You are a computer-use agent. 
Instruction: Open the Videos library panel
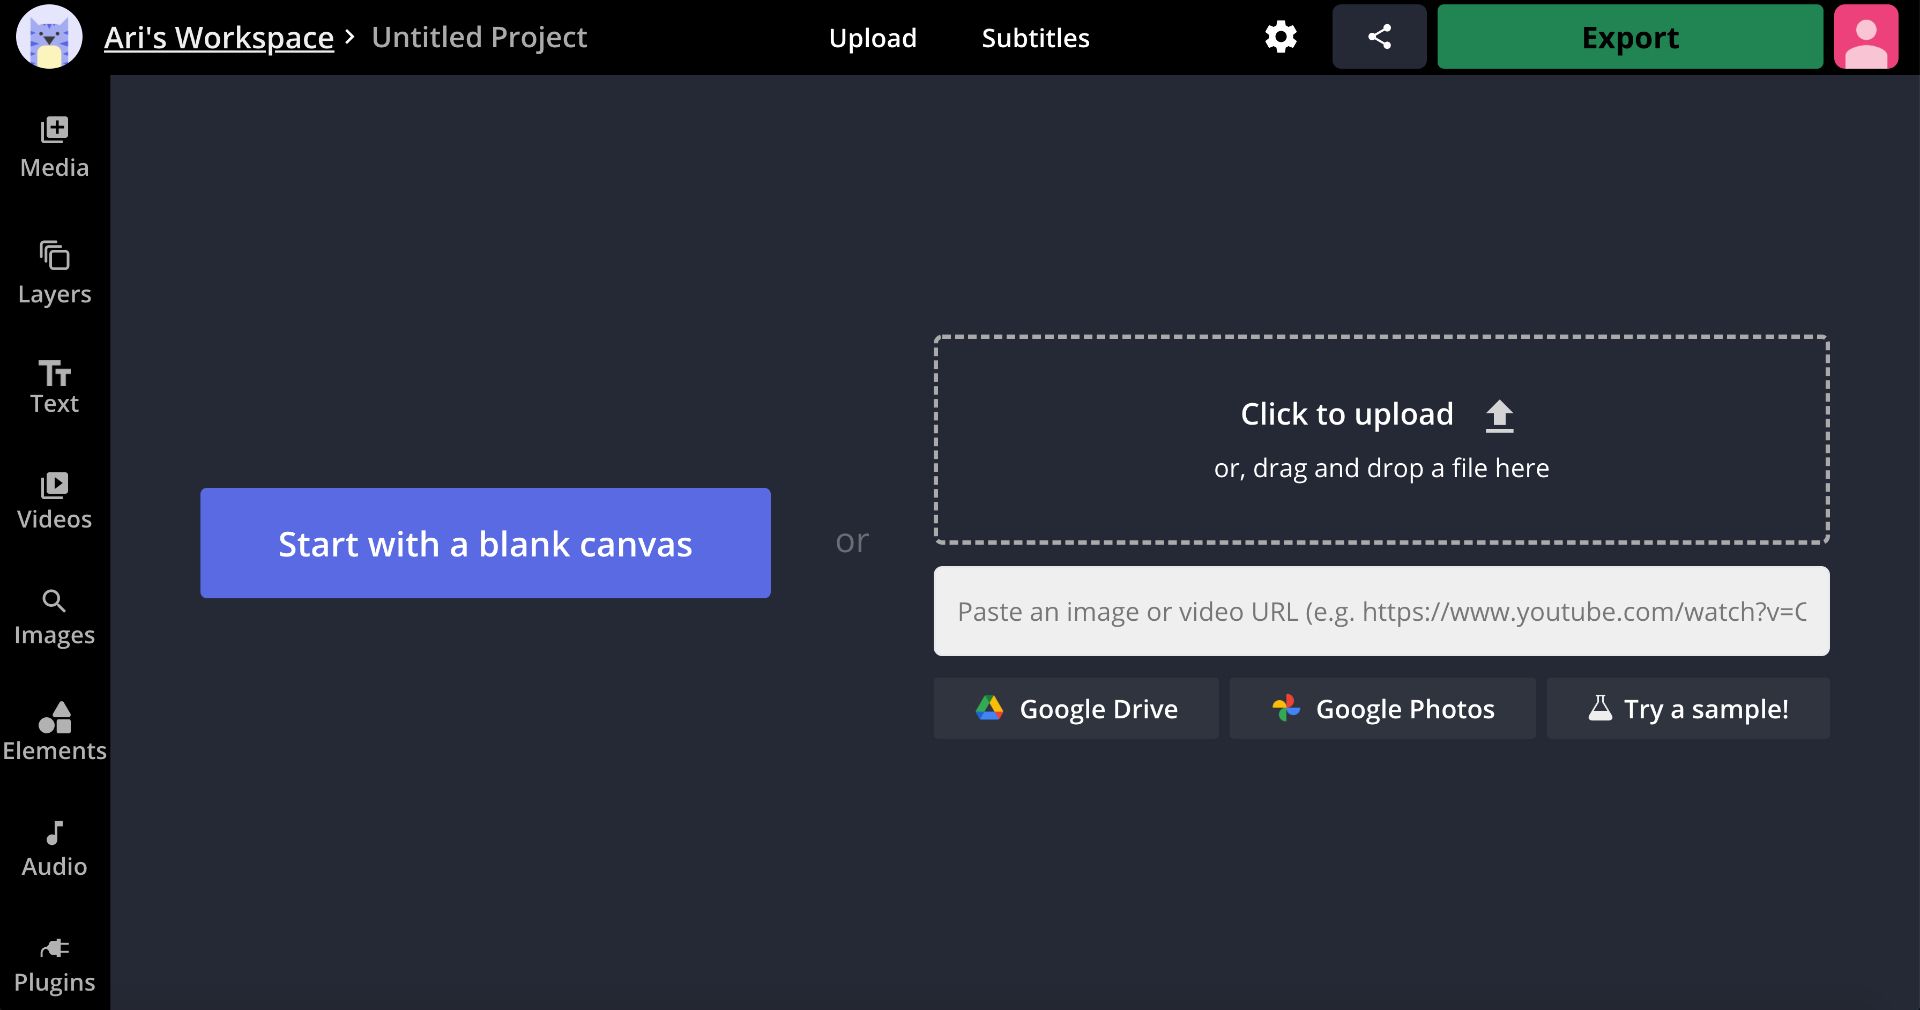click(x=54, y=501)
